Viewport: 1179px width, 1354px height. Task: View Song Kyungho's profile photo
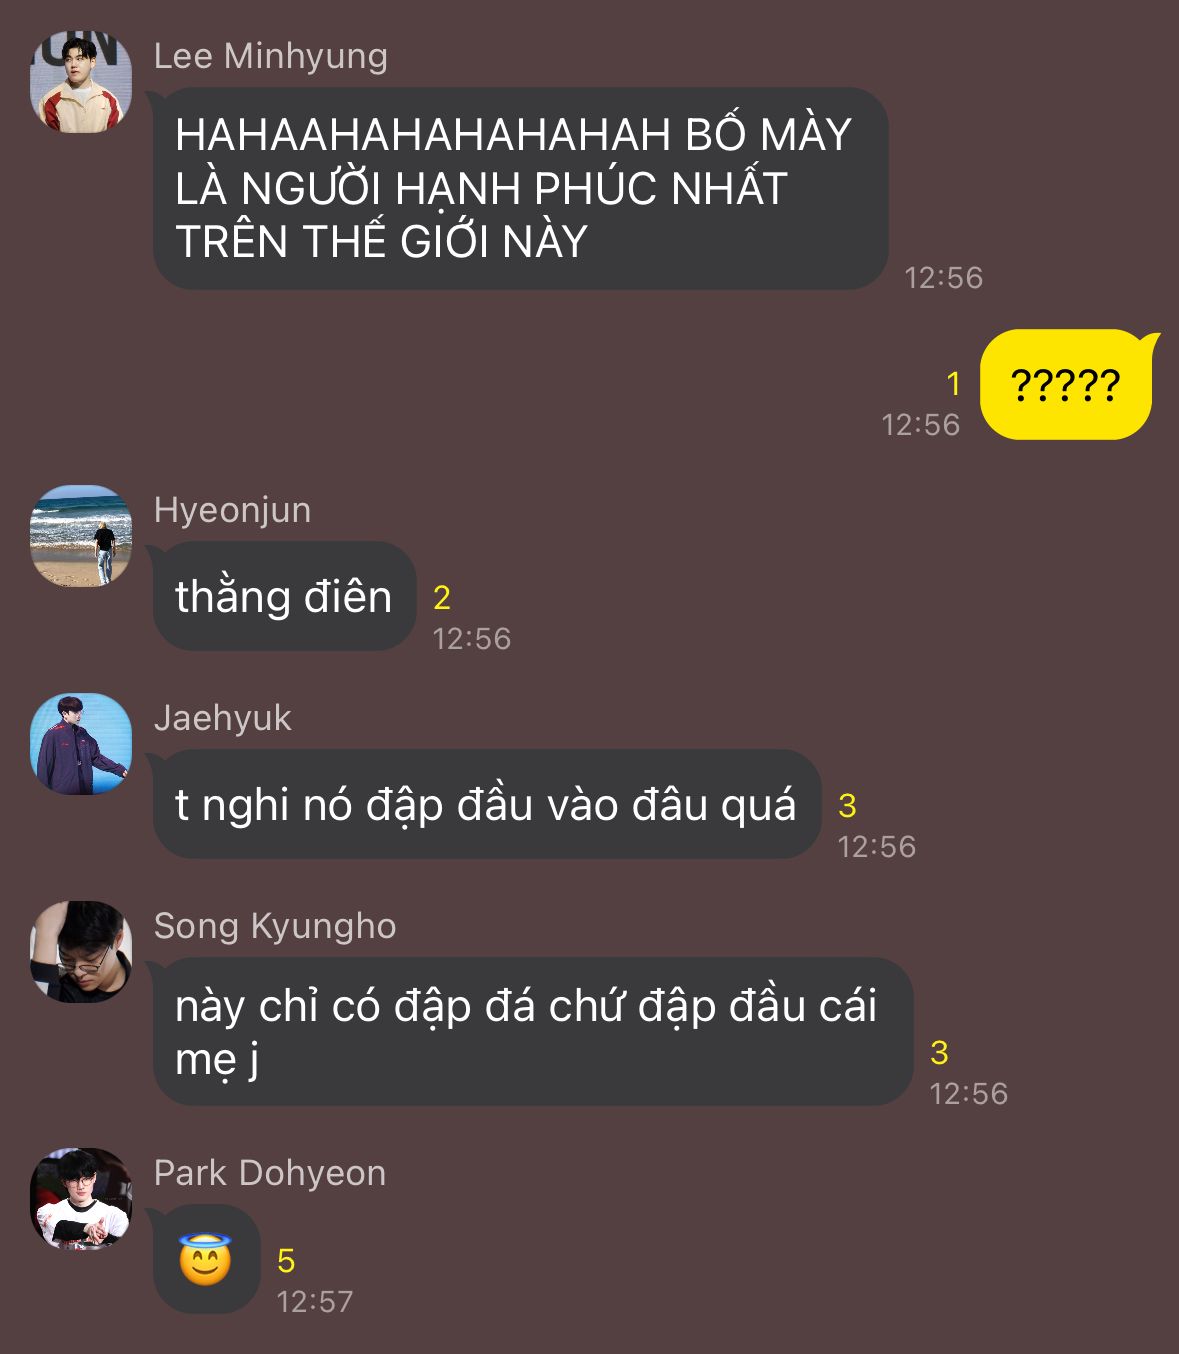coord(81,952)
